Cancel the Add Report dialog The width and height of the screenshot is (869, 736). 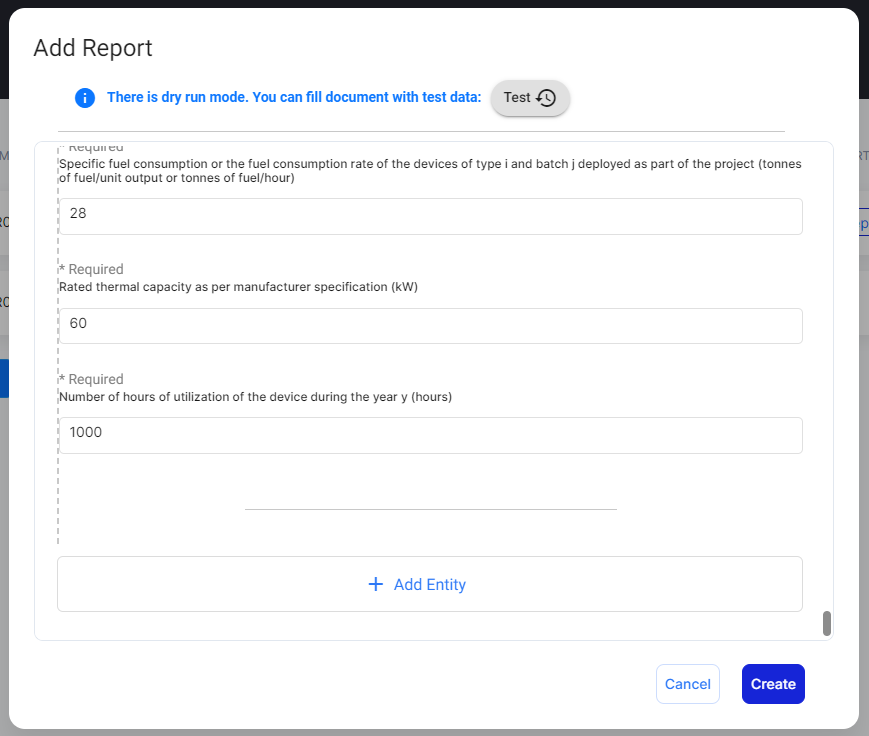click(x=687, y=684)
